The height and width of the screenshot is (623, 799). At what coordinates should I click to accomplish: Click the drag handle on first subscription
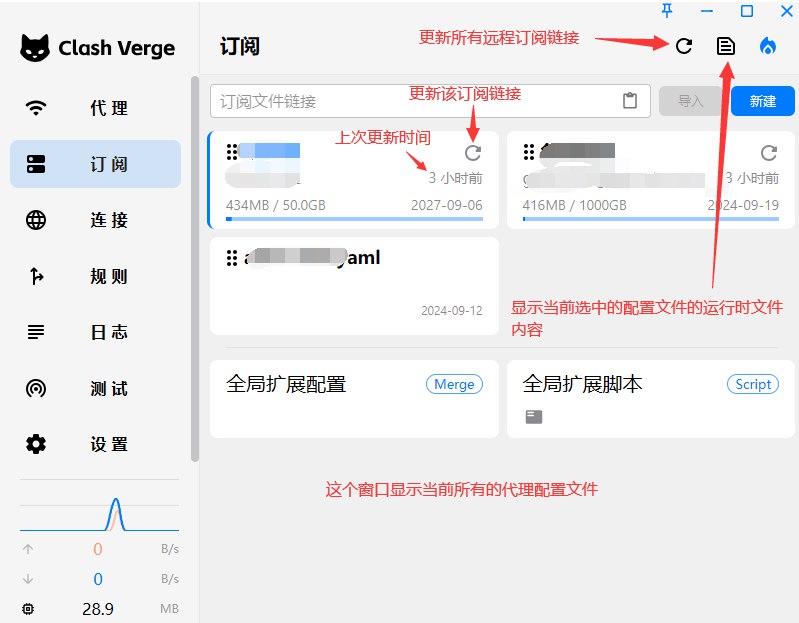pos(232,152)
